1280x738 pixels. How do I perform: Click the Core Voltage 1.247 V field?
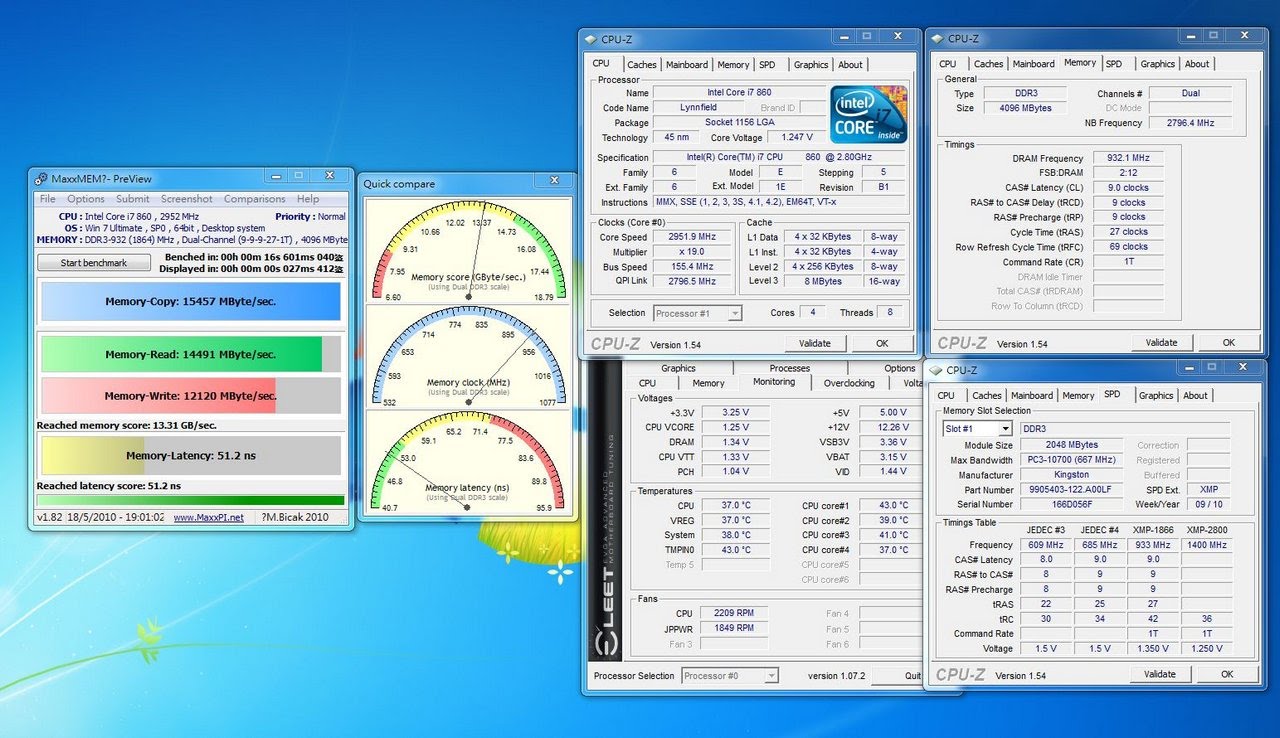click(797, 138)
